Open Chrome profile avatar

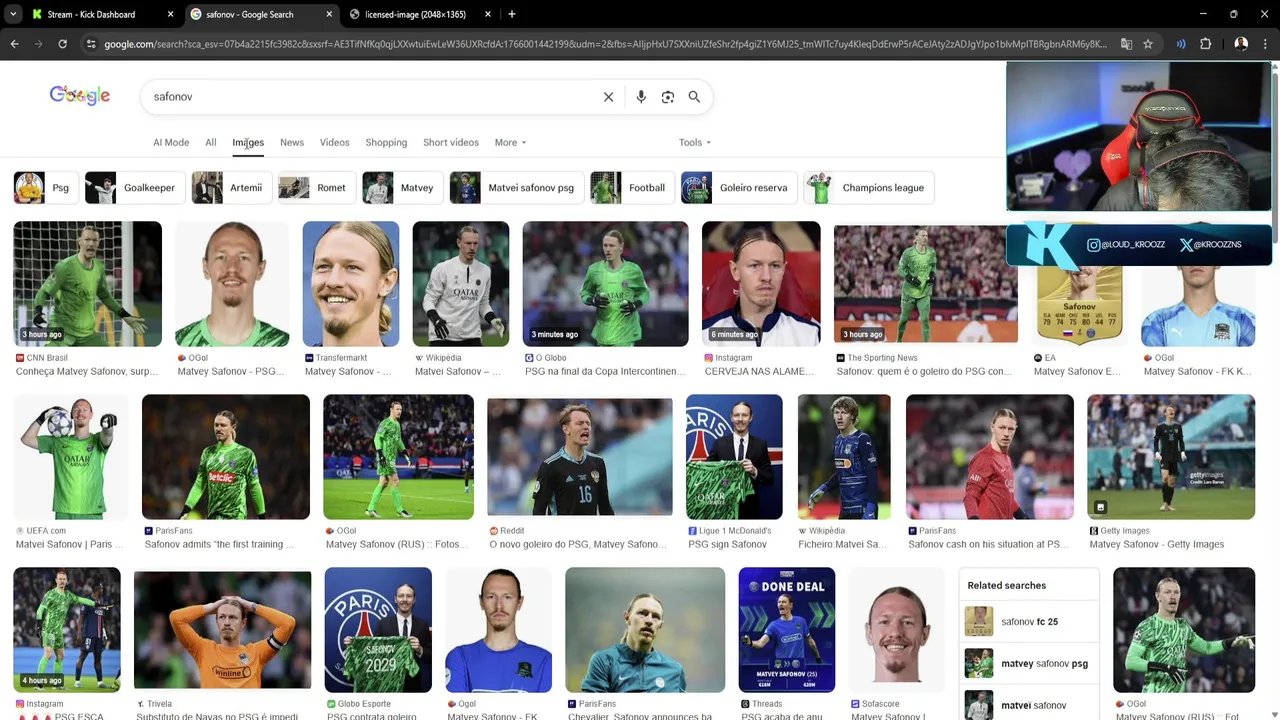pos(1241,44)
